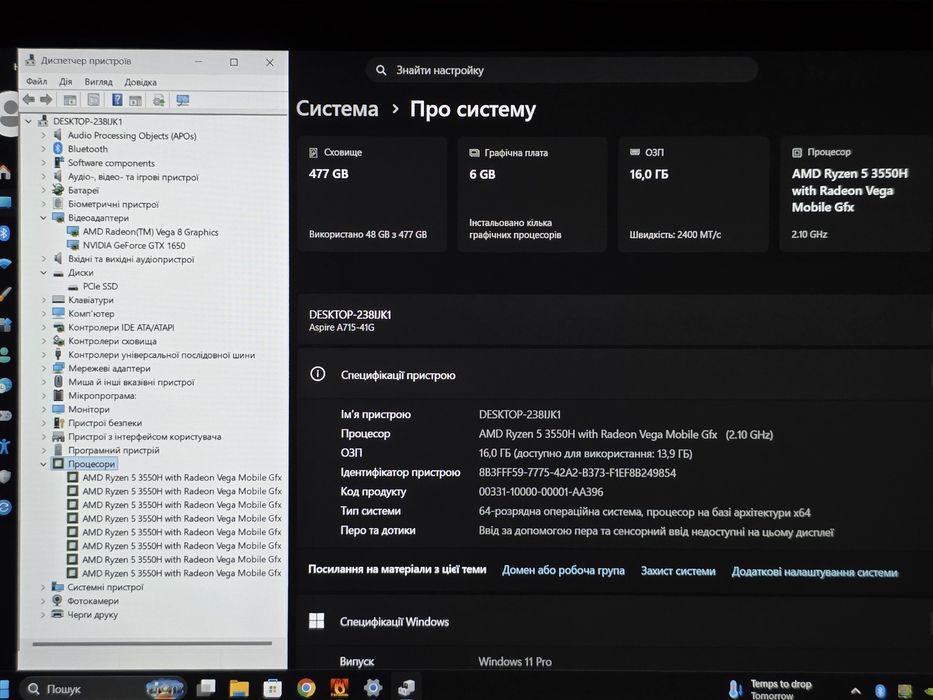Viewport: 933px width, 700px height.
Task: Open the Дія menu
Action: pyautogui.click(x=65, y=82)
